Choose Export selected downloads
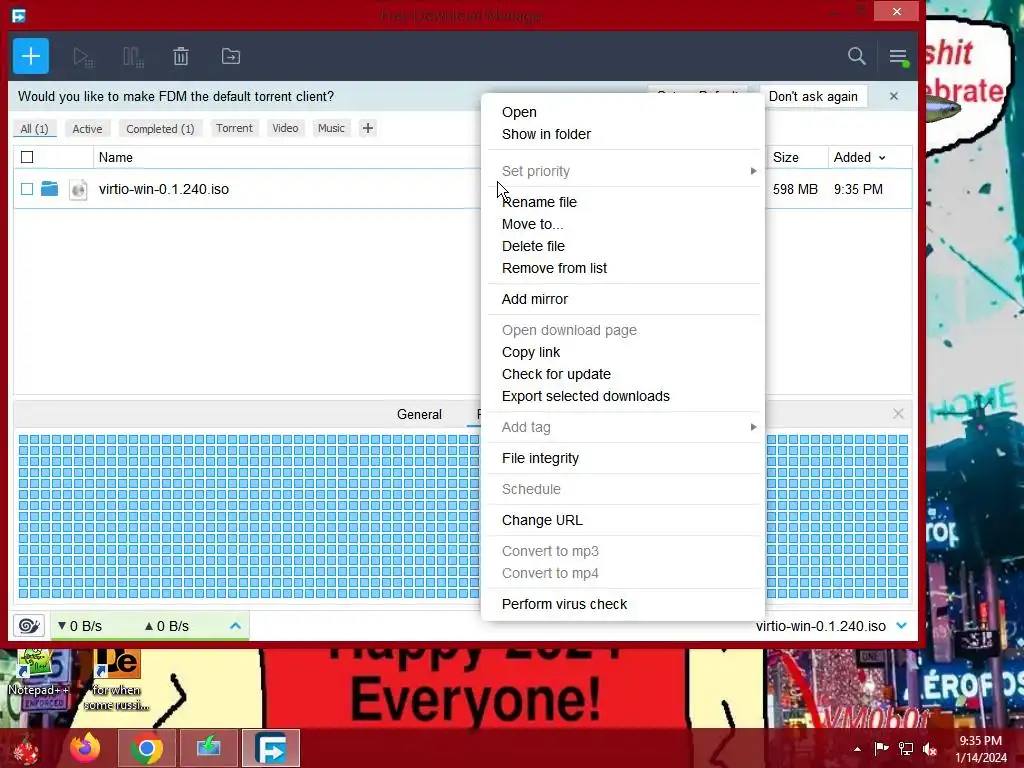The width and height of the screenshot is (1024, 768). tap(585, 396)
